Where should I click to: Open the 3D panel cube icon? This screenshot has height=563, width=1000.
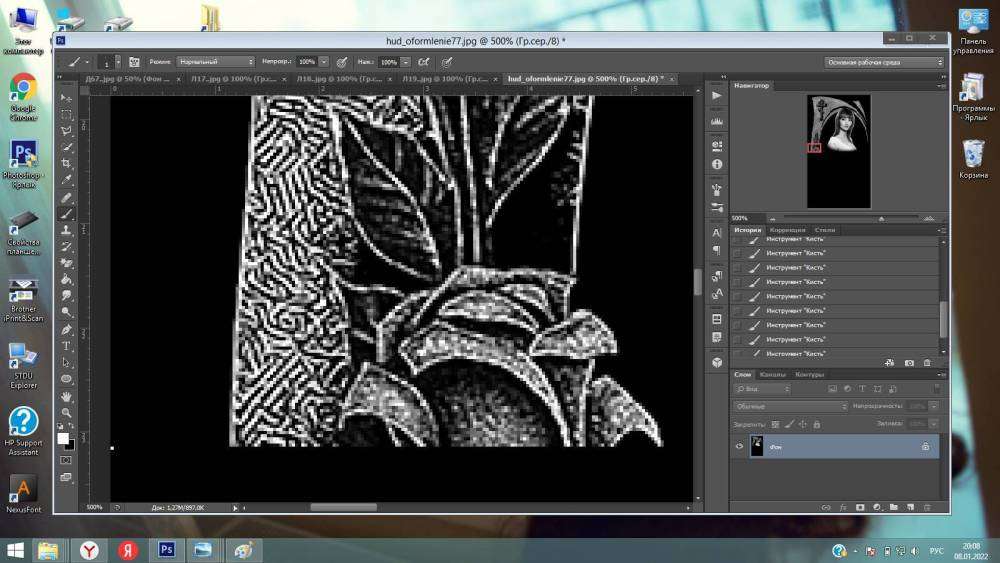[716, 362]
